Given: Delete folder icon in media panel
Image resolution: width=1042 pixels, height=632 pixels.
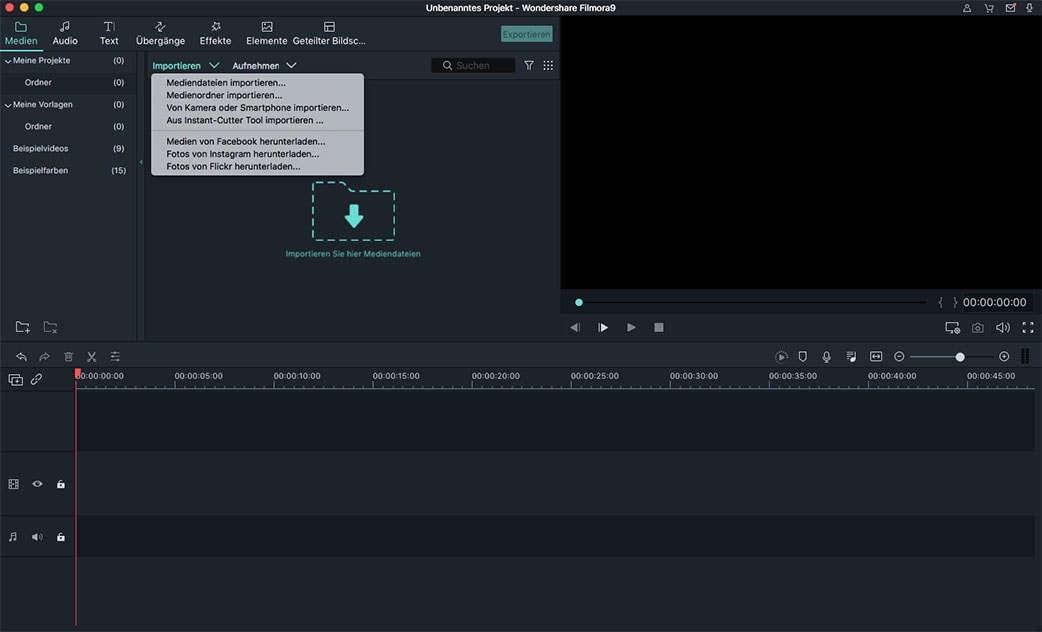Looking at the screenshot, I should 51,327.
